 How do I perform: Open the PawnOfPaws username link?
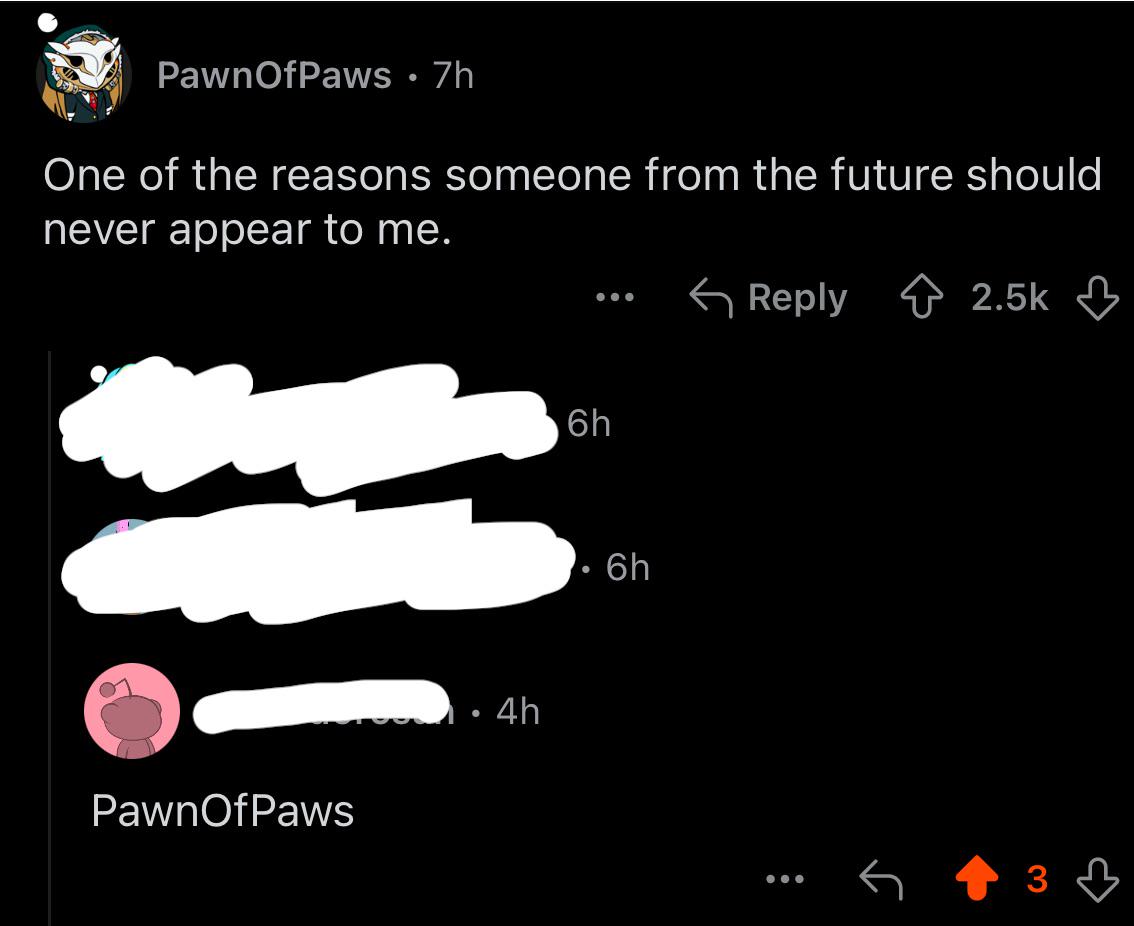[x=274, y=75]
